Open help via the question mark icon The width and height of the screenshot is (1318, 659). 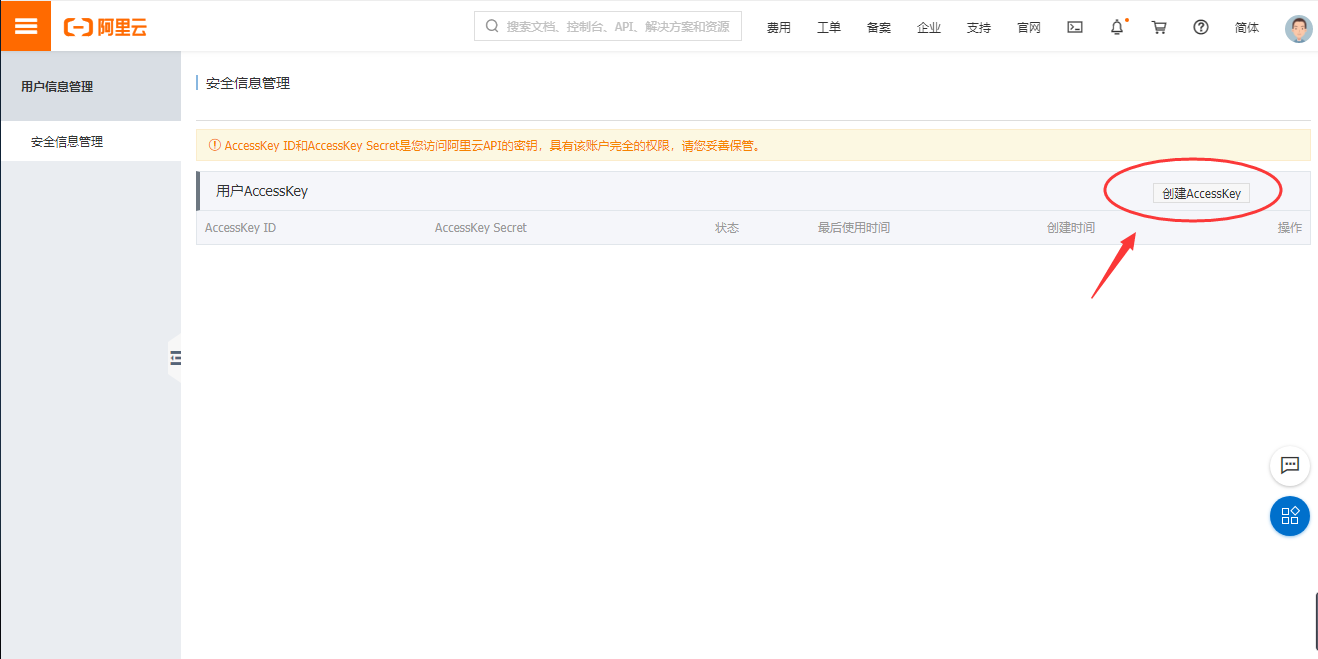(1200, 27)
